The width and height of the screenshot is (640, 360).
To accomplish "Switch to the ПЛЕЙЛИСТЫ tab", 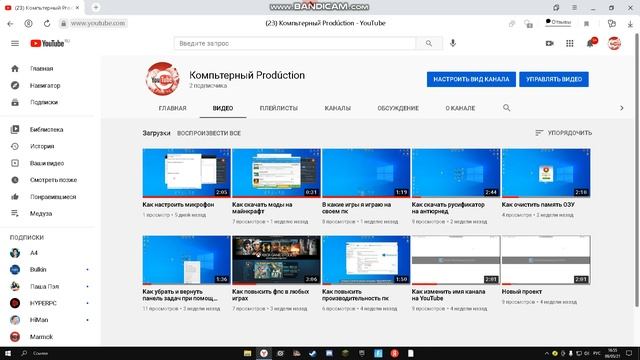I will click(279, 108).
